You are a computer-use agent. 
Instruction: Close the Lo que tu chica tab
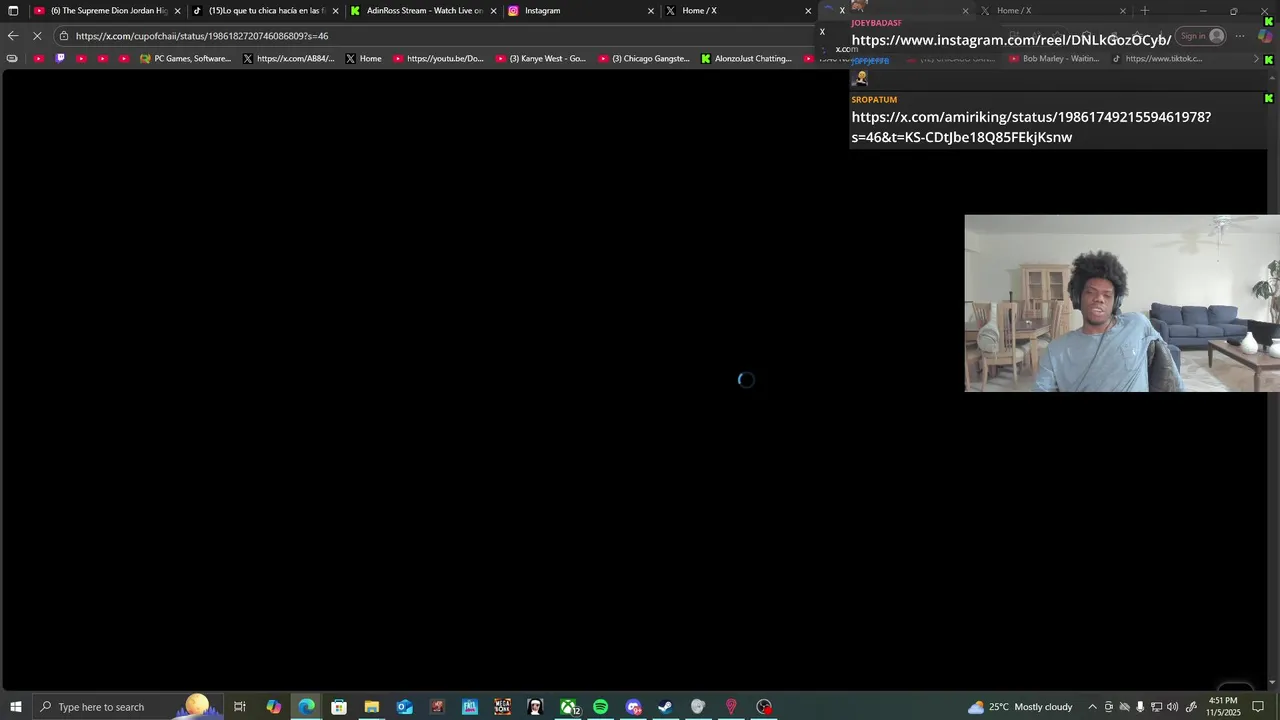coord(336,11)
